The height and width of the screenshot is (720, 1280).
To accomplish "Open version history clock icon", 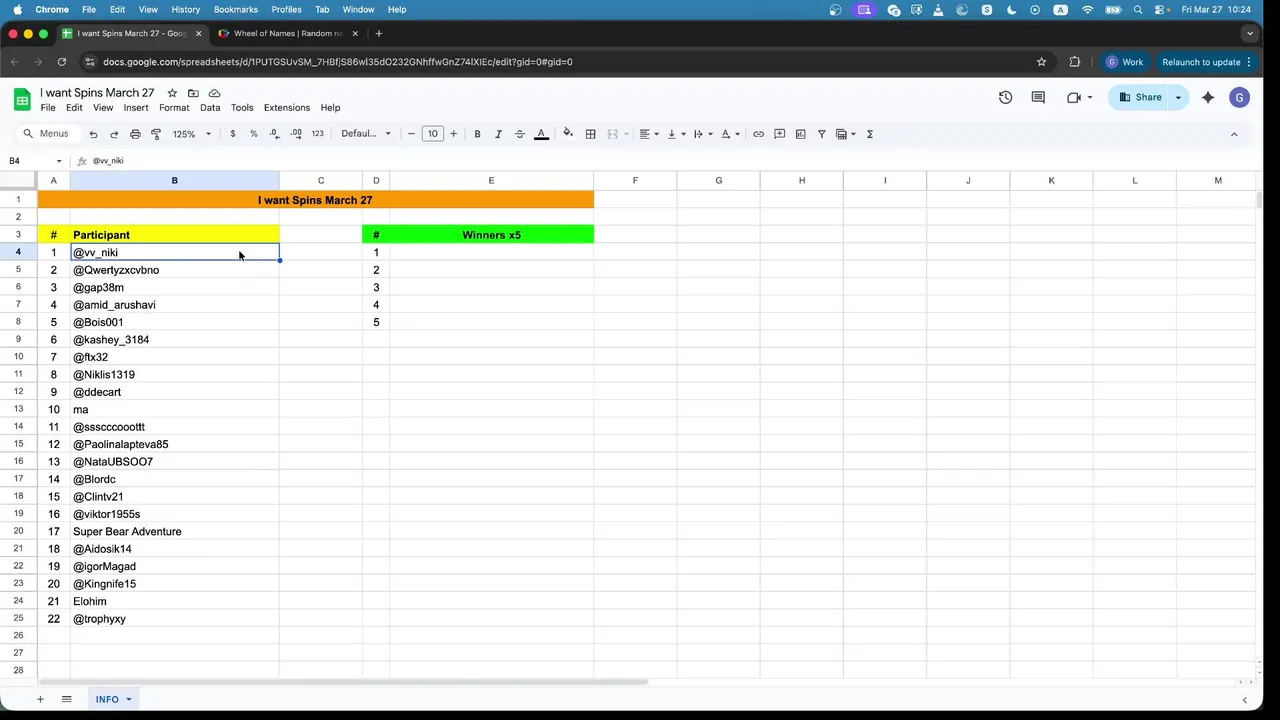I will point(1005,97).
